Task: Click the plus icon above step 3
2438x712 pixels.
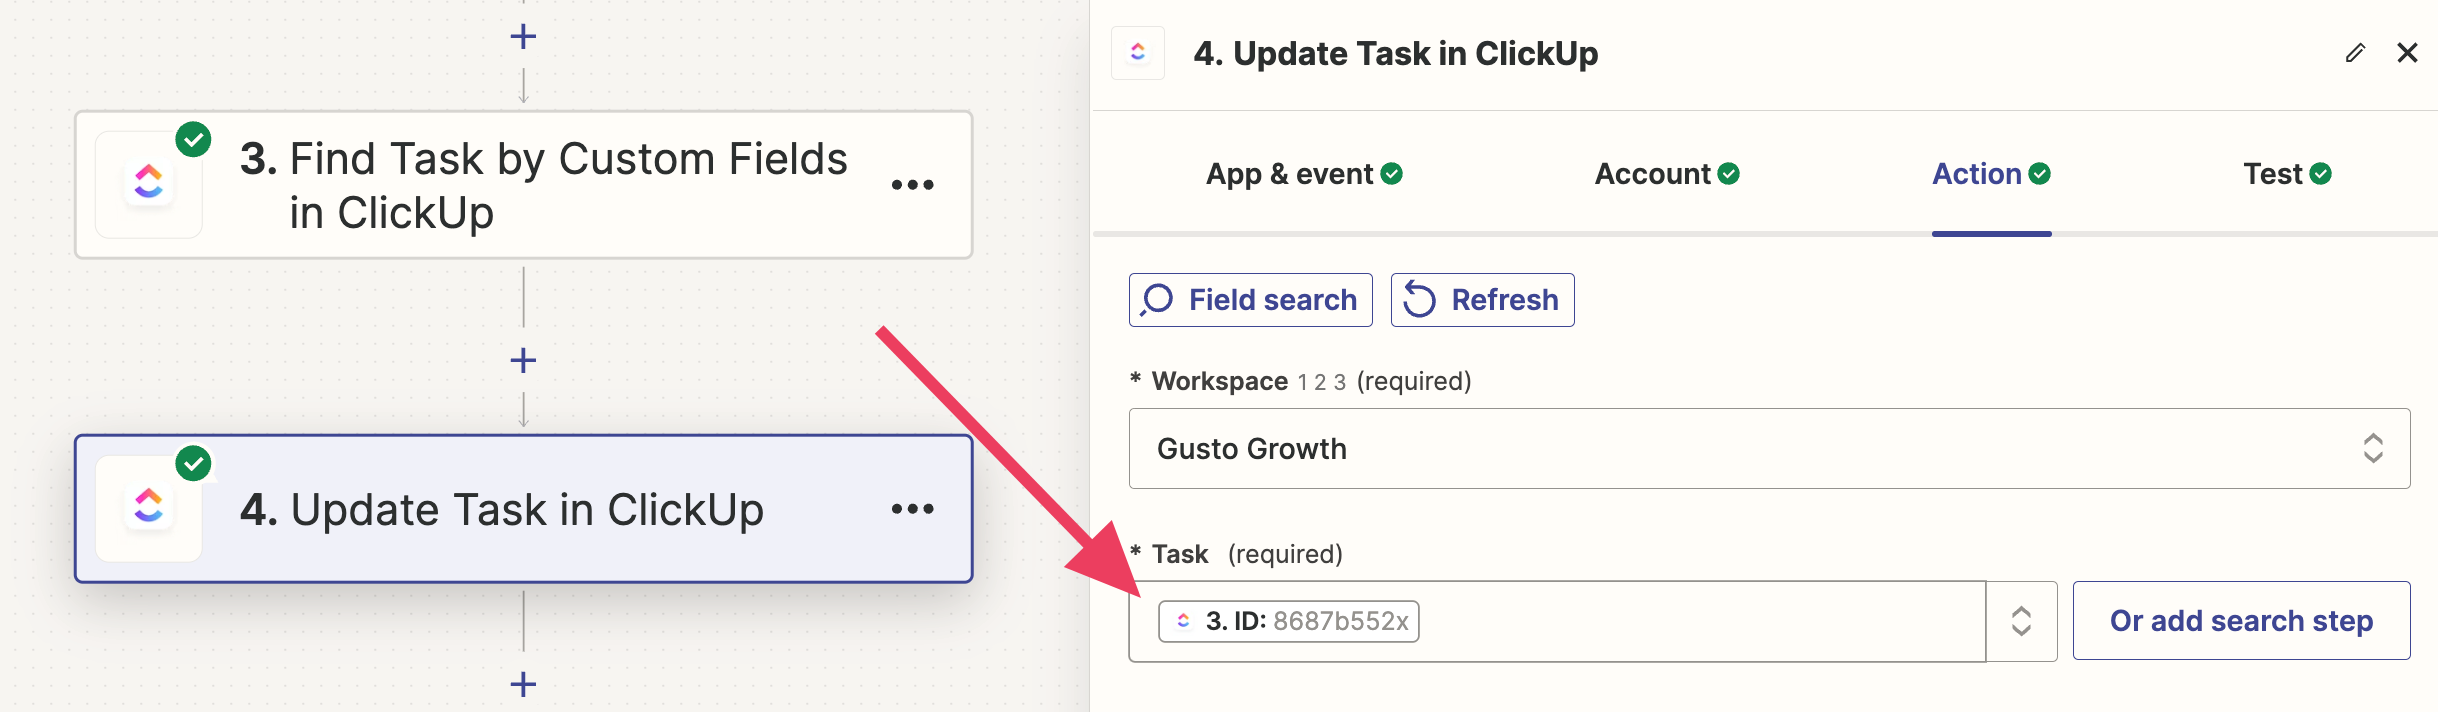Action: (x=523, y=37)
